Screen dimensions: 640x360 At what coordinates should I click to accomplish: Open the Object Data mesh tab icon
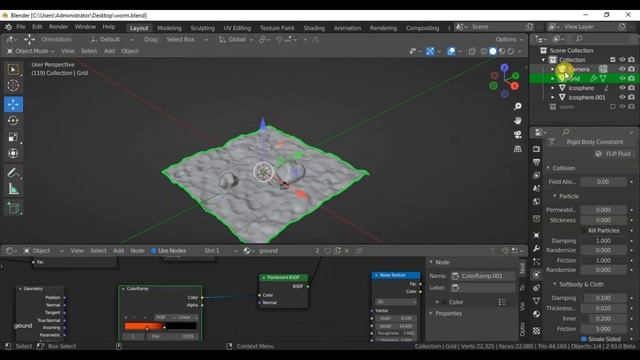(536, 301)
